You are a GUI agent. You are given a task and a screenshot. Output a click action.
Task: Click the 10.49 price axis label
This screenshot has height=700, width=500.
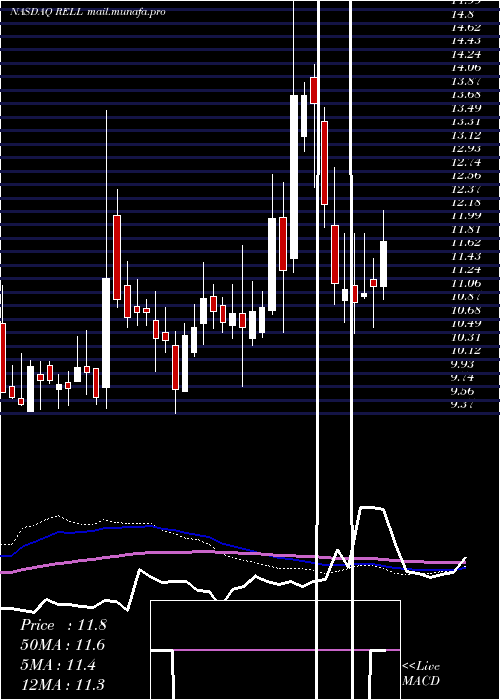(466, 323)
